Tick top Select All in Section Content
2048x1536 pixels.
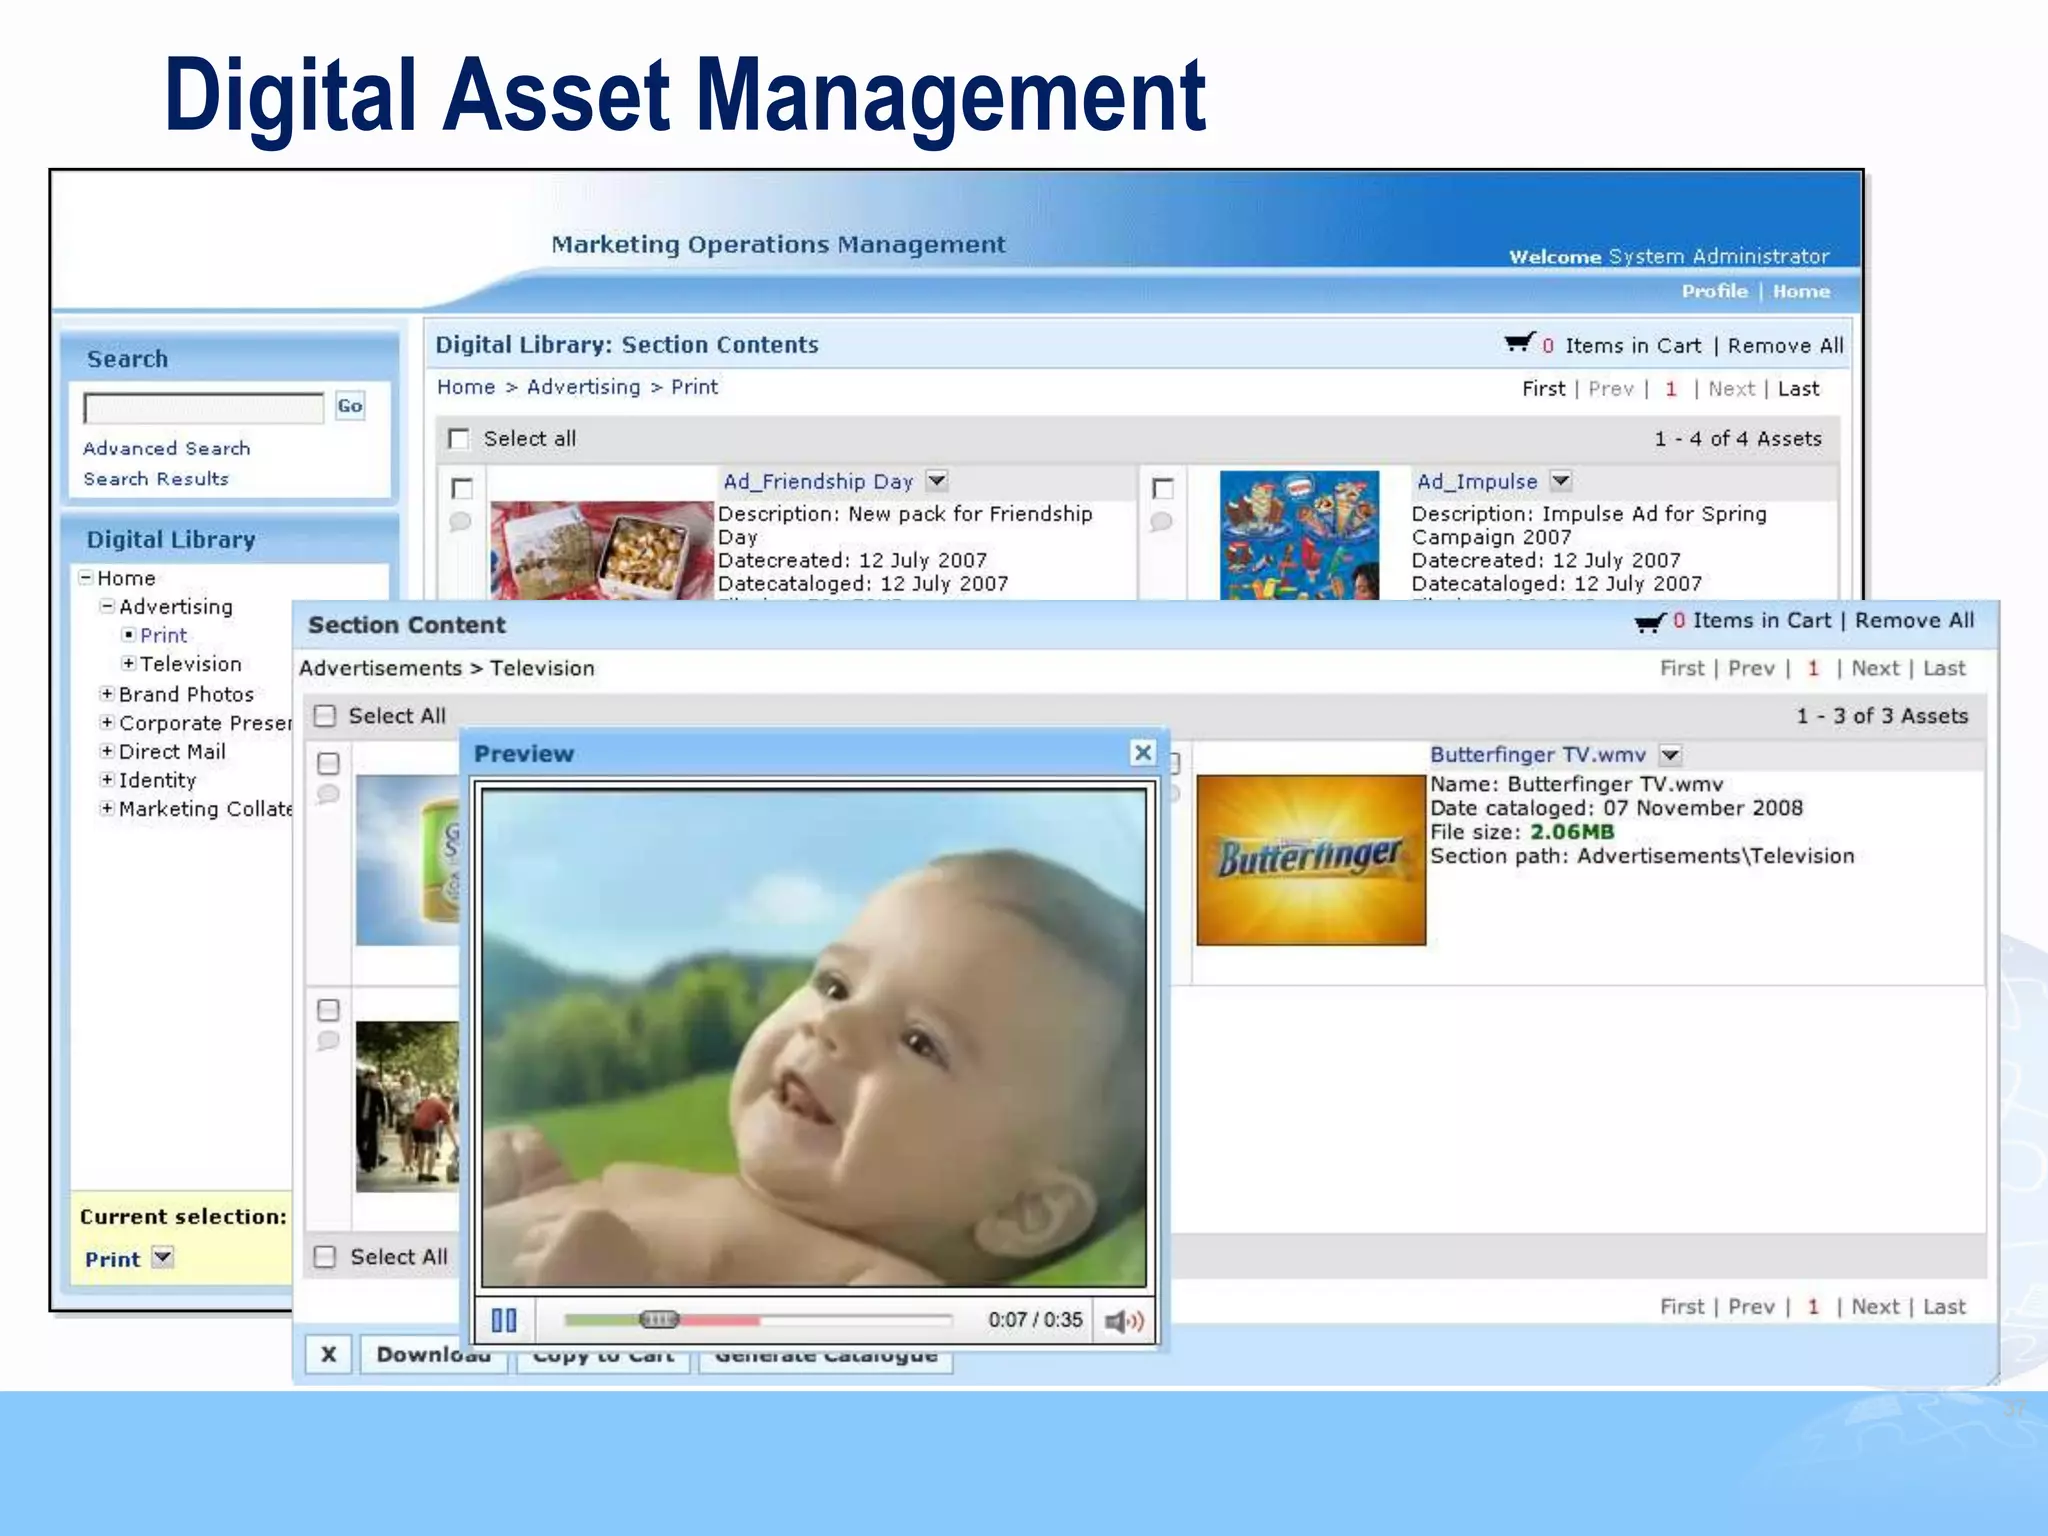[325, 716]
